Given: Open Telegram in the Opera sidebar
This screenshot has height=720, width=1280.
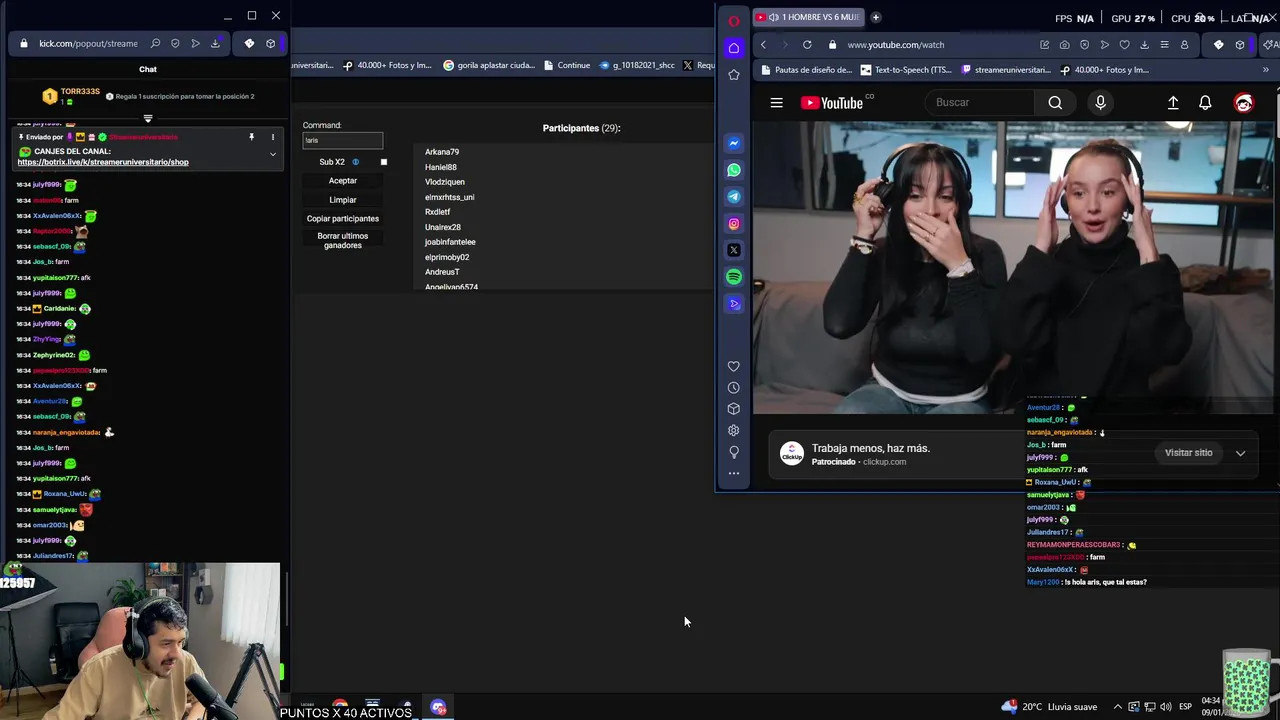Looking at the screenshot, I should point(734,197).
